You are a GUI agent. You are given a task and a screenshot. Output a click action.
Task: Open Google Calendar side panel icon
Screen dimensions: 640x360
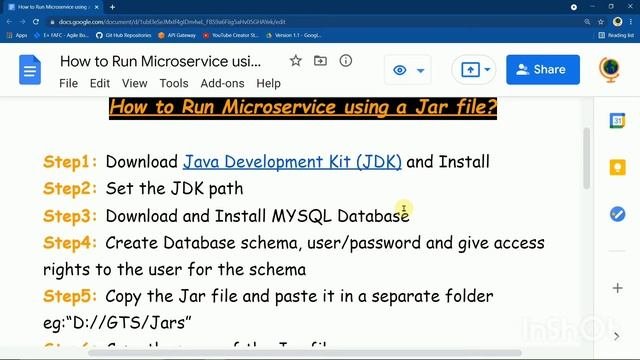point(617,121)
